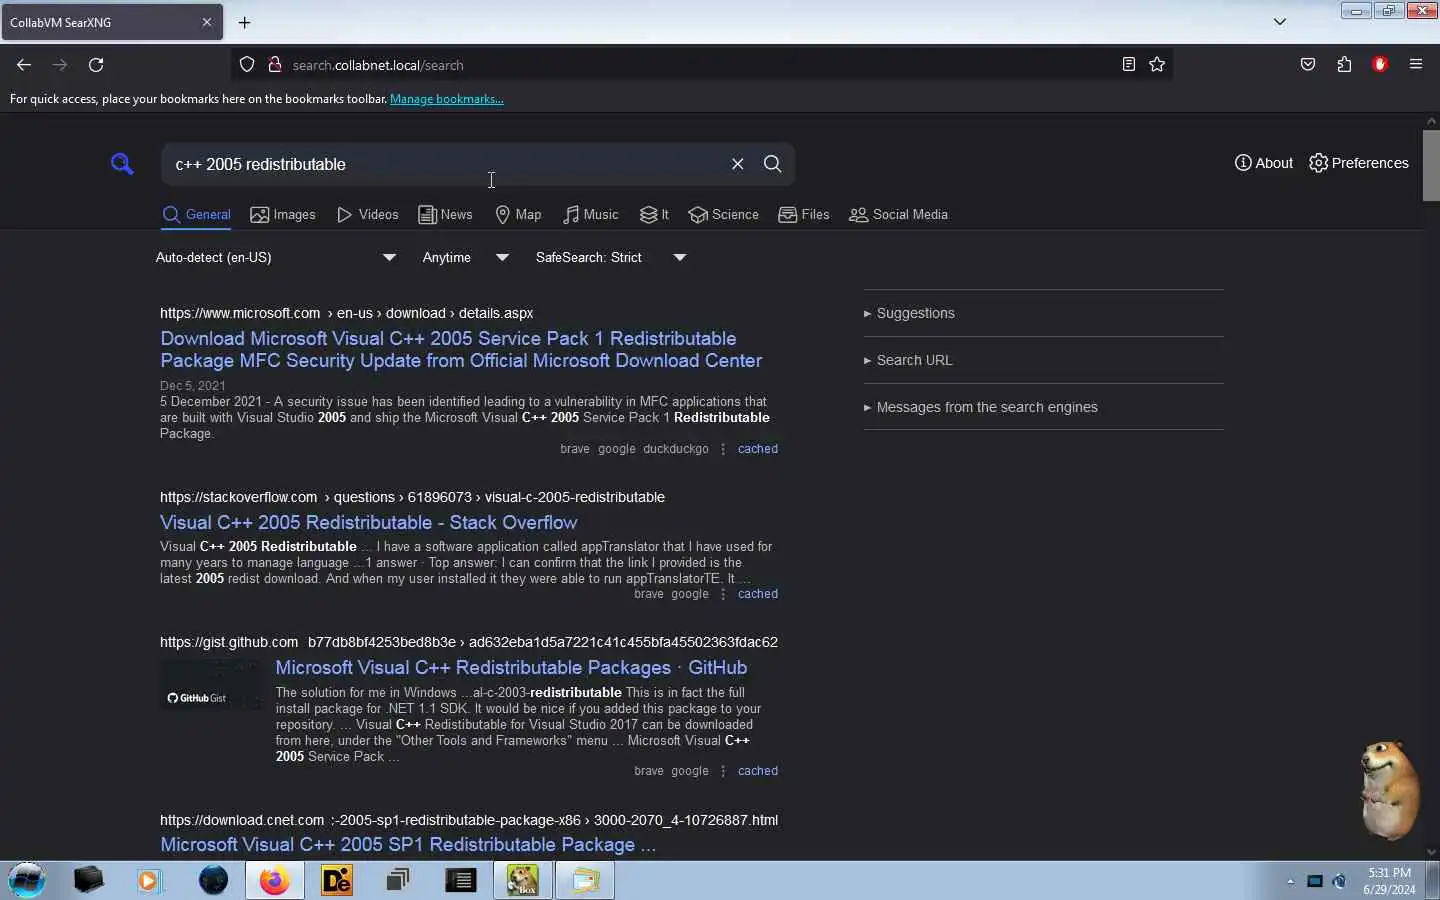Viewport: 1440px width, 900px height.
Task: Switch to the Files search tab
Action: (x=804, y=215)
